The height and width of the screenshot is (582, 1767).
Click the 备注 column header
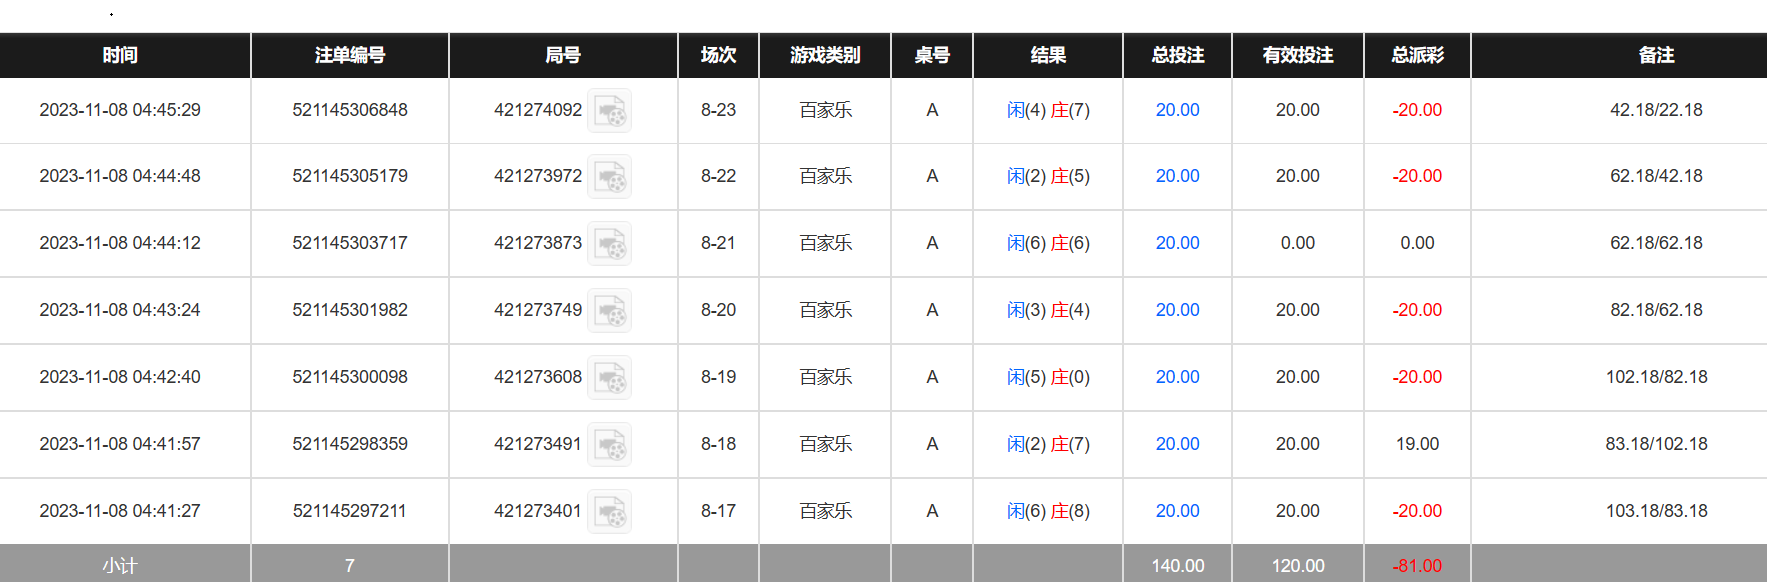pyautogui.click(x=1656, y=55)
